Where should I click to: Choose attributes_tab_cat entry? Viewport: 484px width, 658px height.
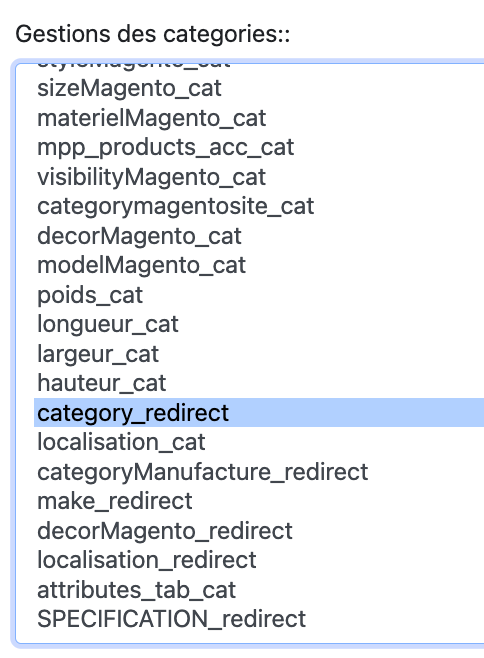click(x=259, y=590)
